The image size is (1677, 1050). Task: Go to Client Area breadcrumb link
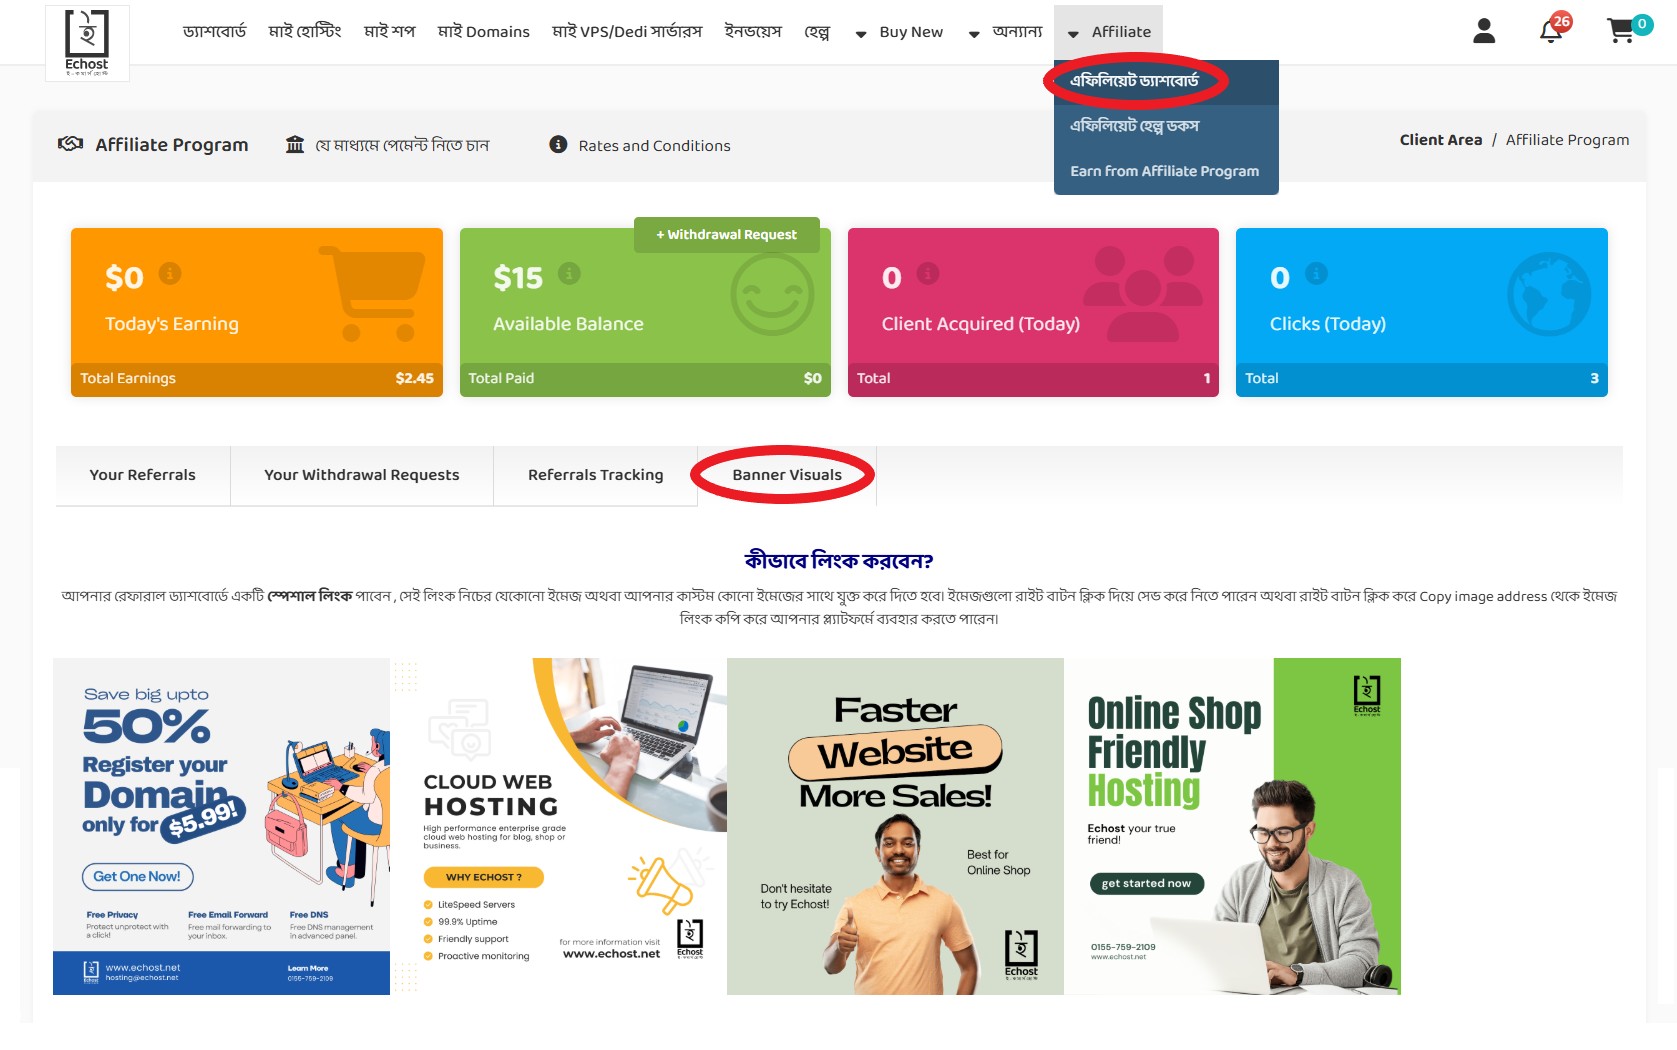[x=1441, y=140]
